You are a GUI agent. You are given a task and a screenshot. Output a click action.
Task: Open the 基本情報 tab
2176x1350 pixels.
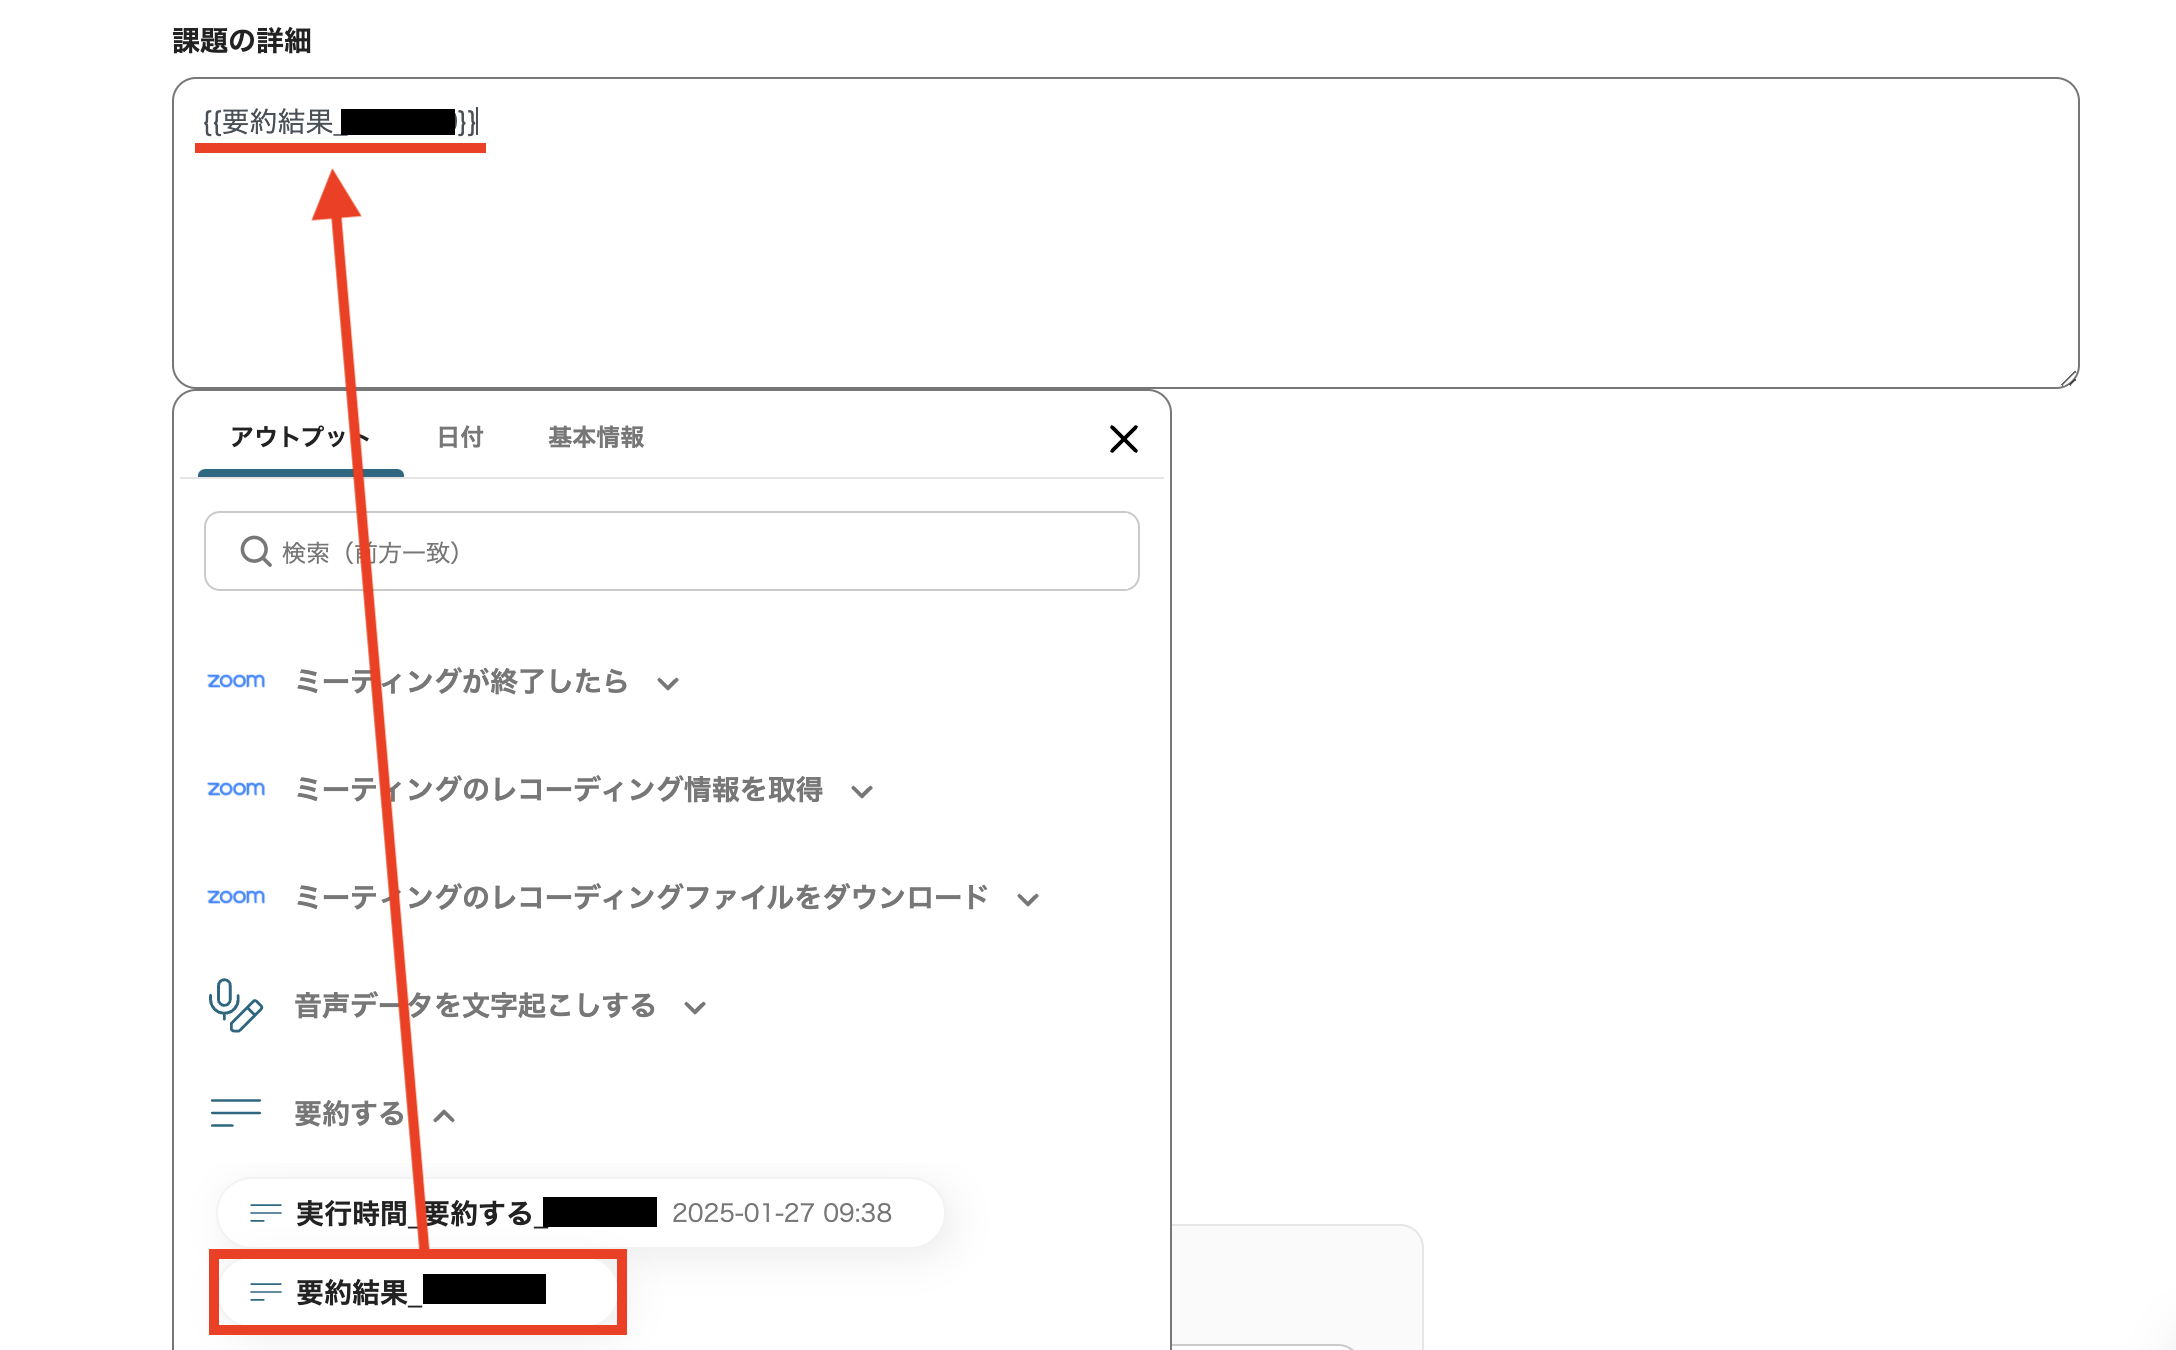pyautogui.click(x=595, y=437)
